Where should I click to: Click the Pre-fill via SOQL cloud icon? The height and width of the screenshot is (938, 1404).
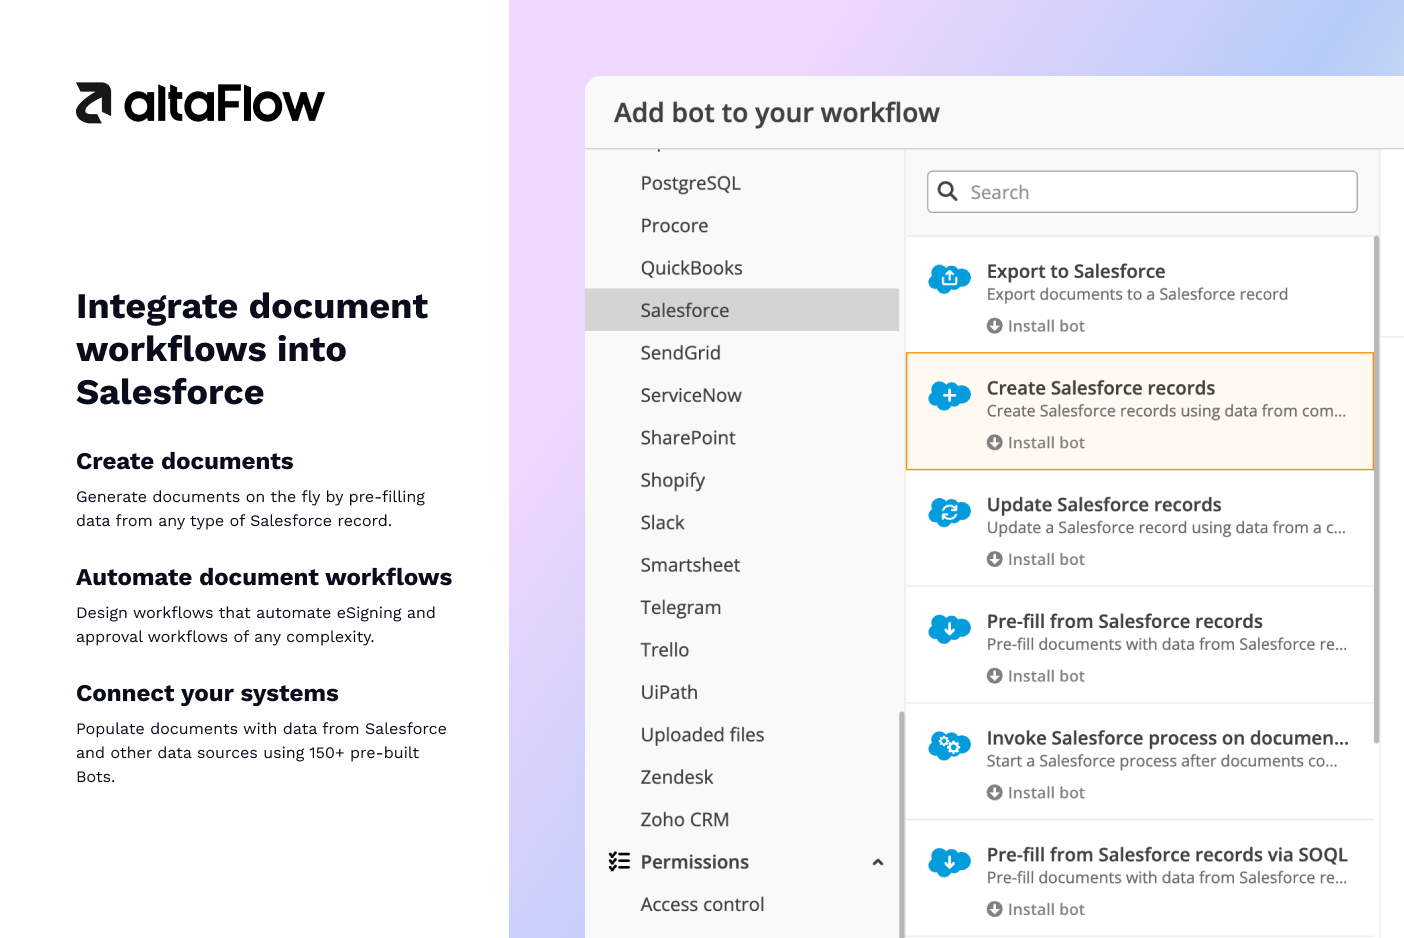point(949,862)
